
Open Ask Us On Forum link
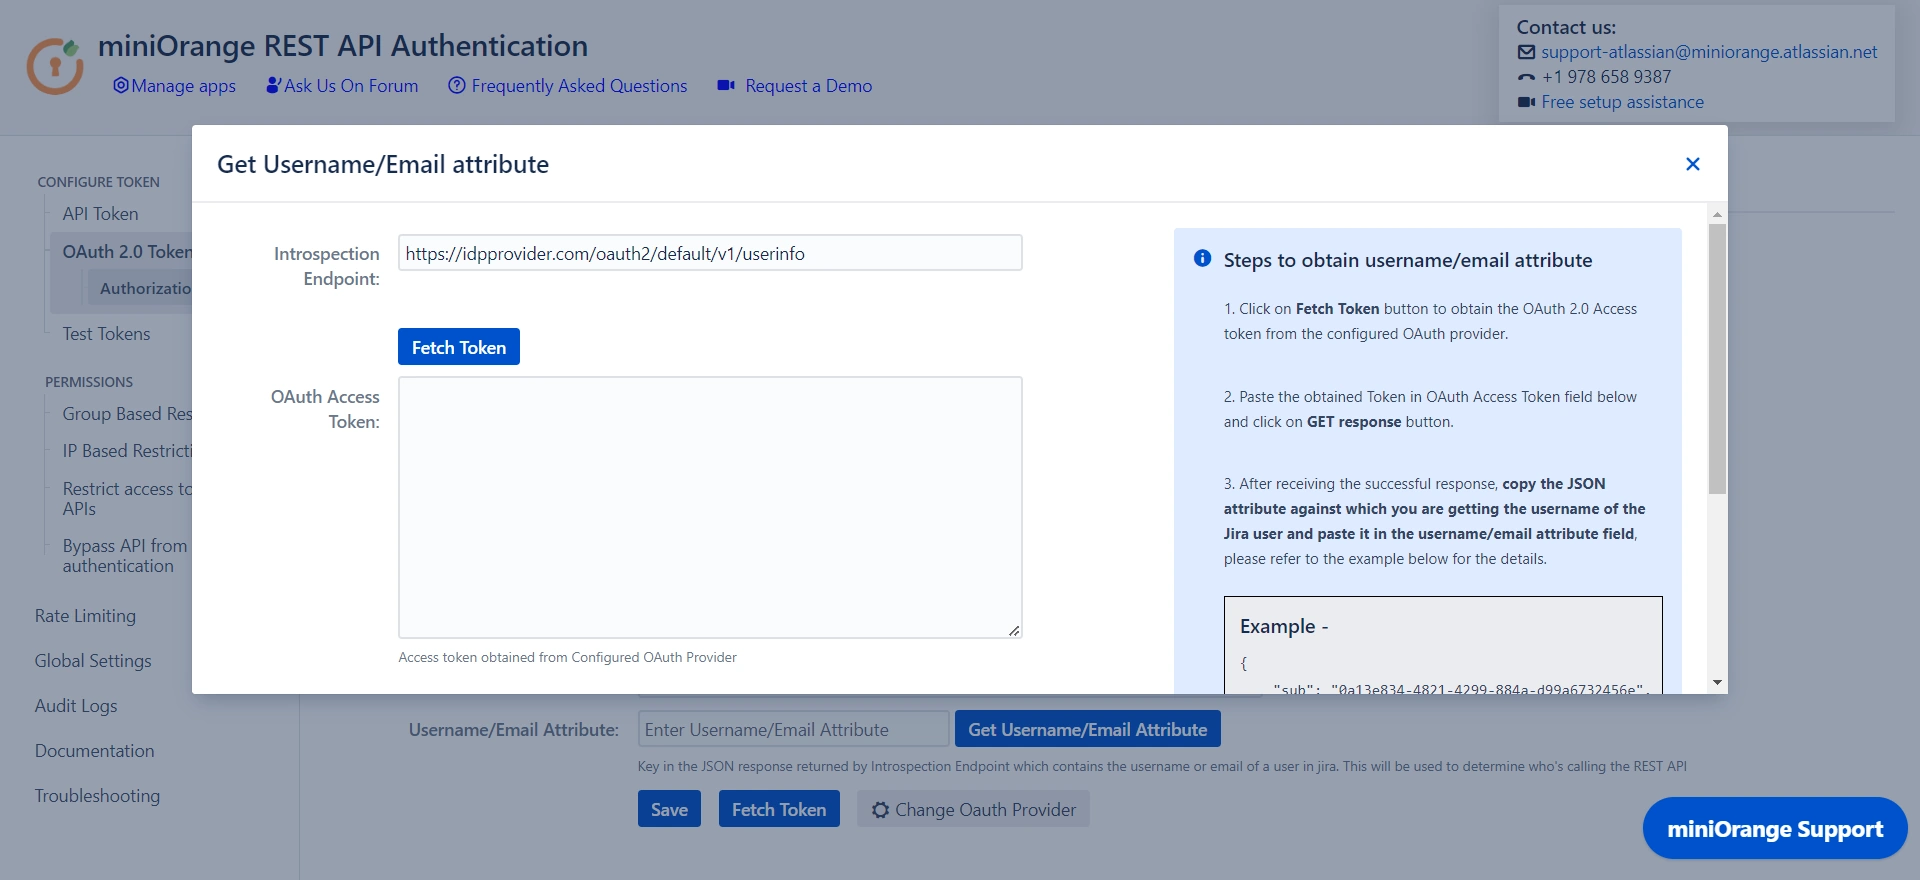coord(351,86)
